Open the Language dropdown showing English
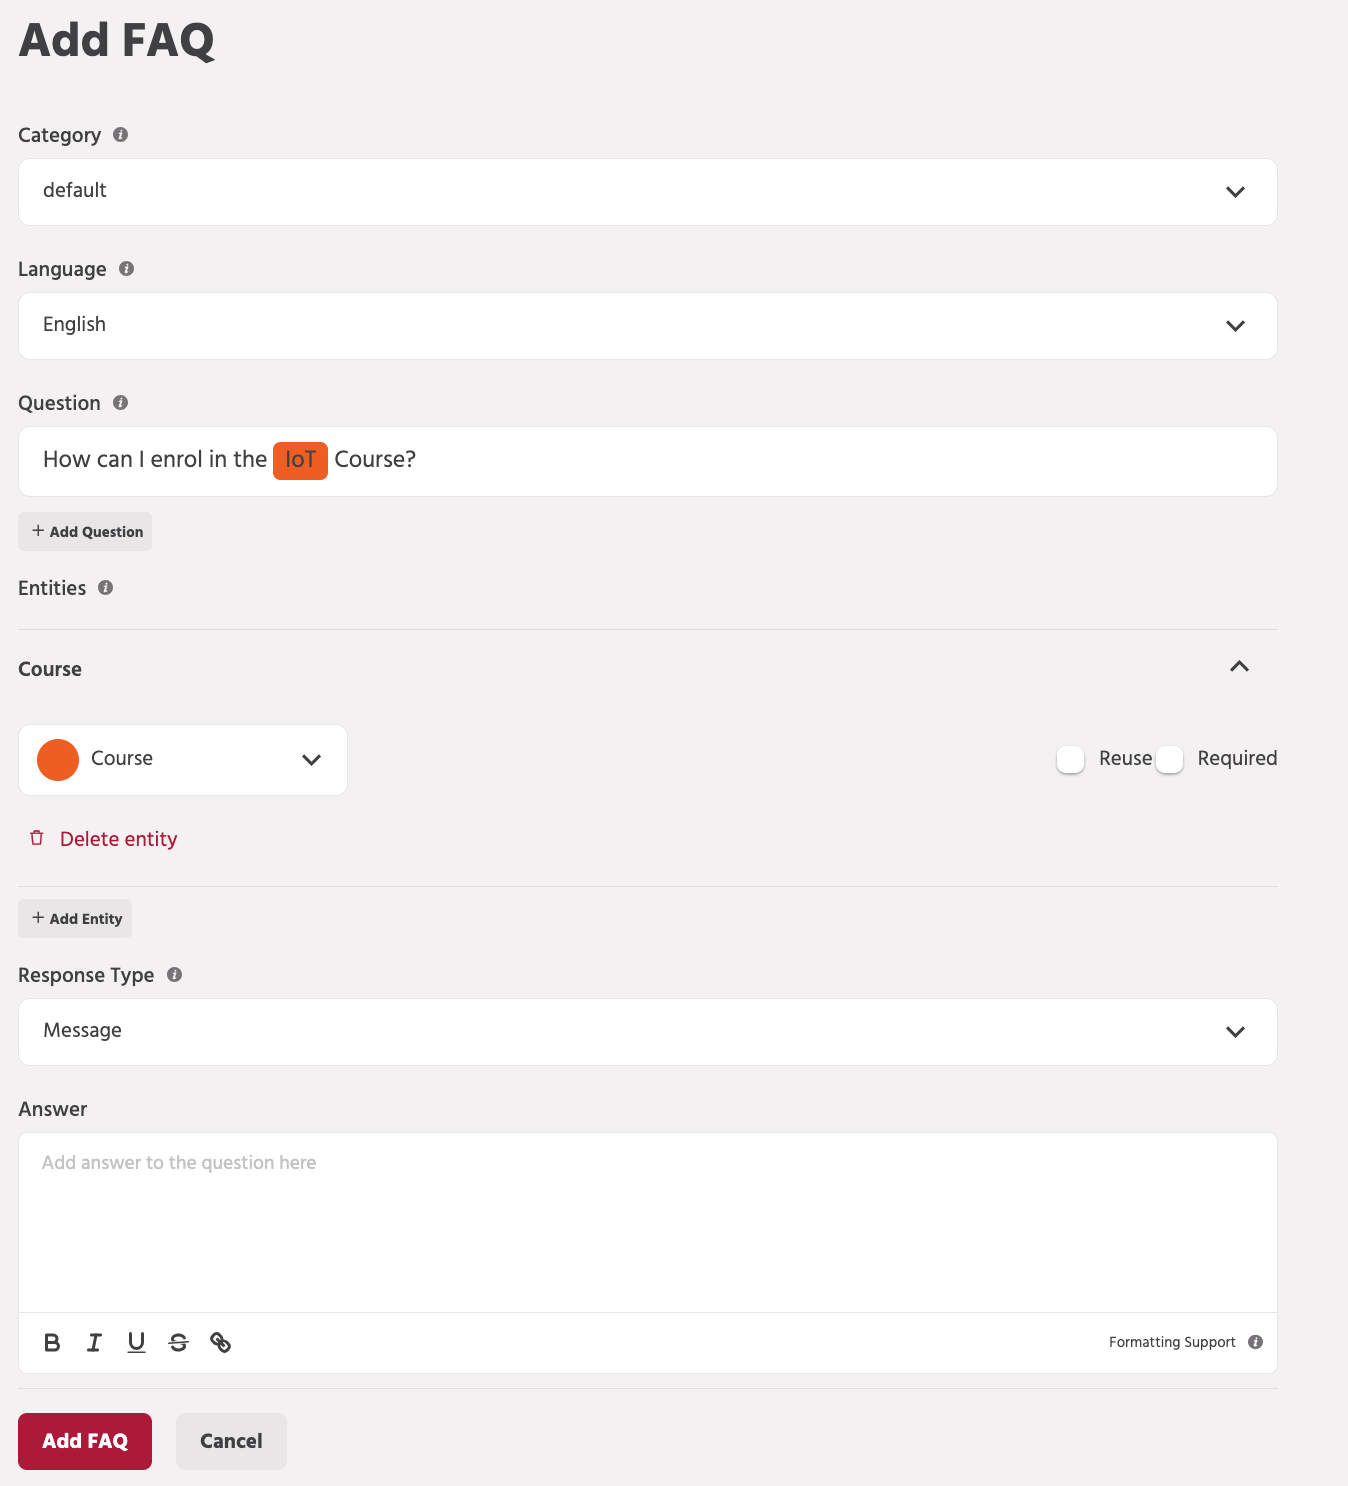The width and height of the screenshot is (1348, 1486). coord(648,326)
